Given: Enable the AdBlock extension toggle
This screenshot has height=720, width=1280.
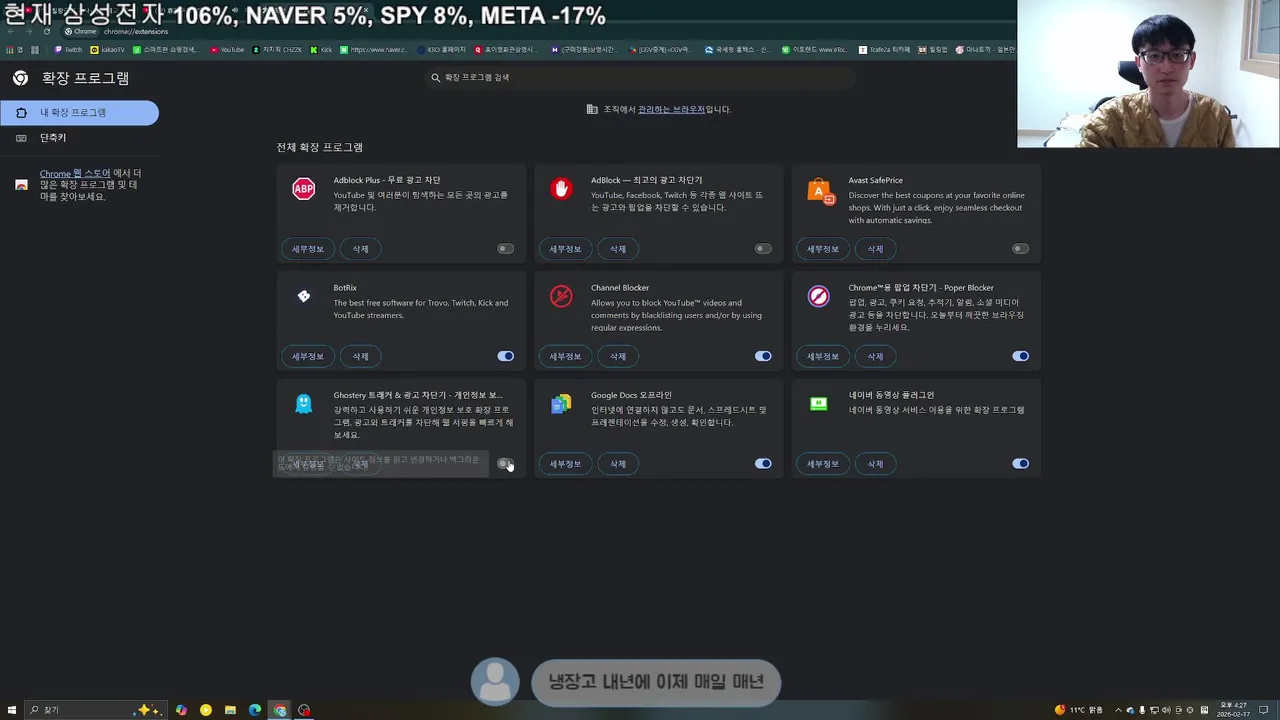Looking at the screenshot, I should pyautogui.click(x=763, y=249).
